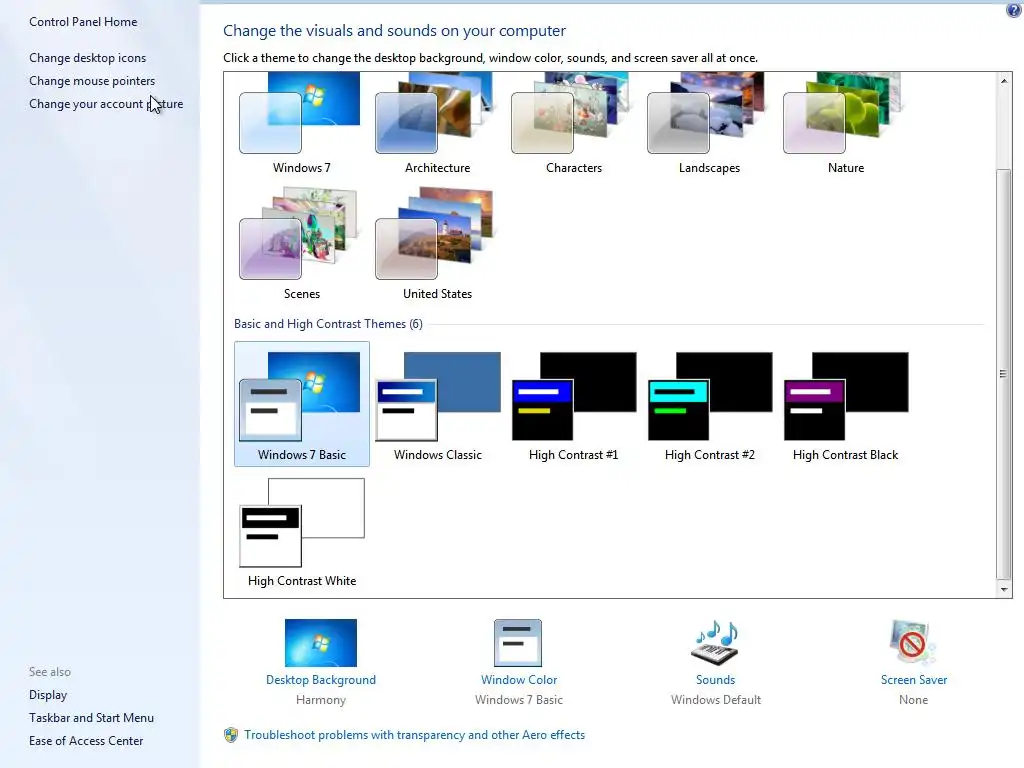The image size is (1024, 768).
Task: Click the Screen Saver text link
Action: 913,680
